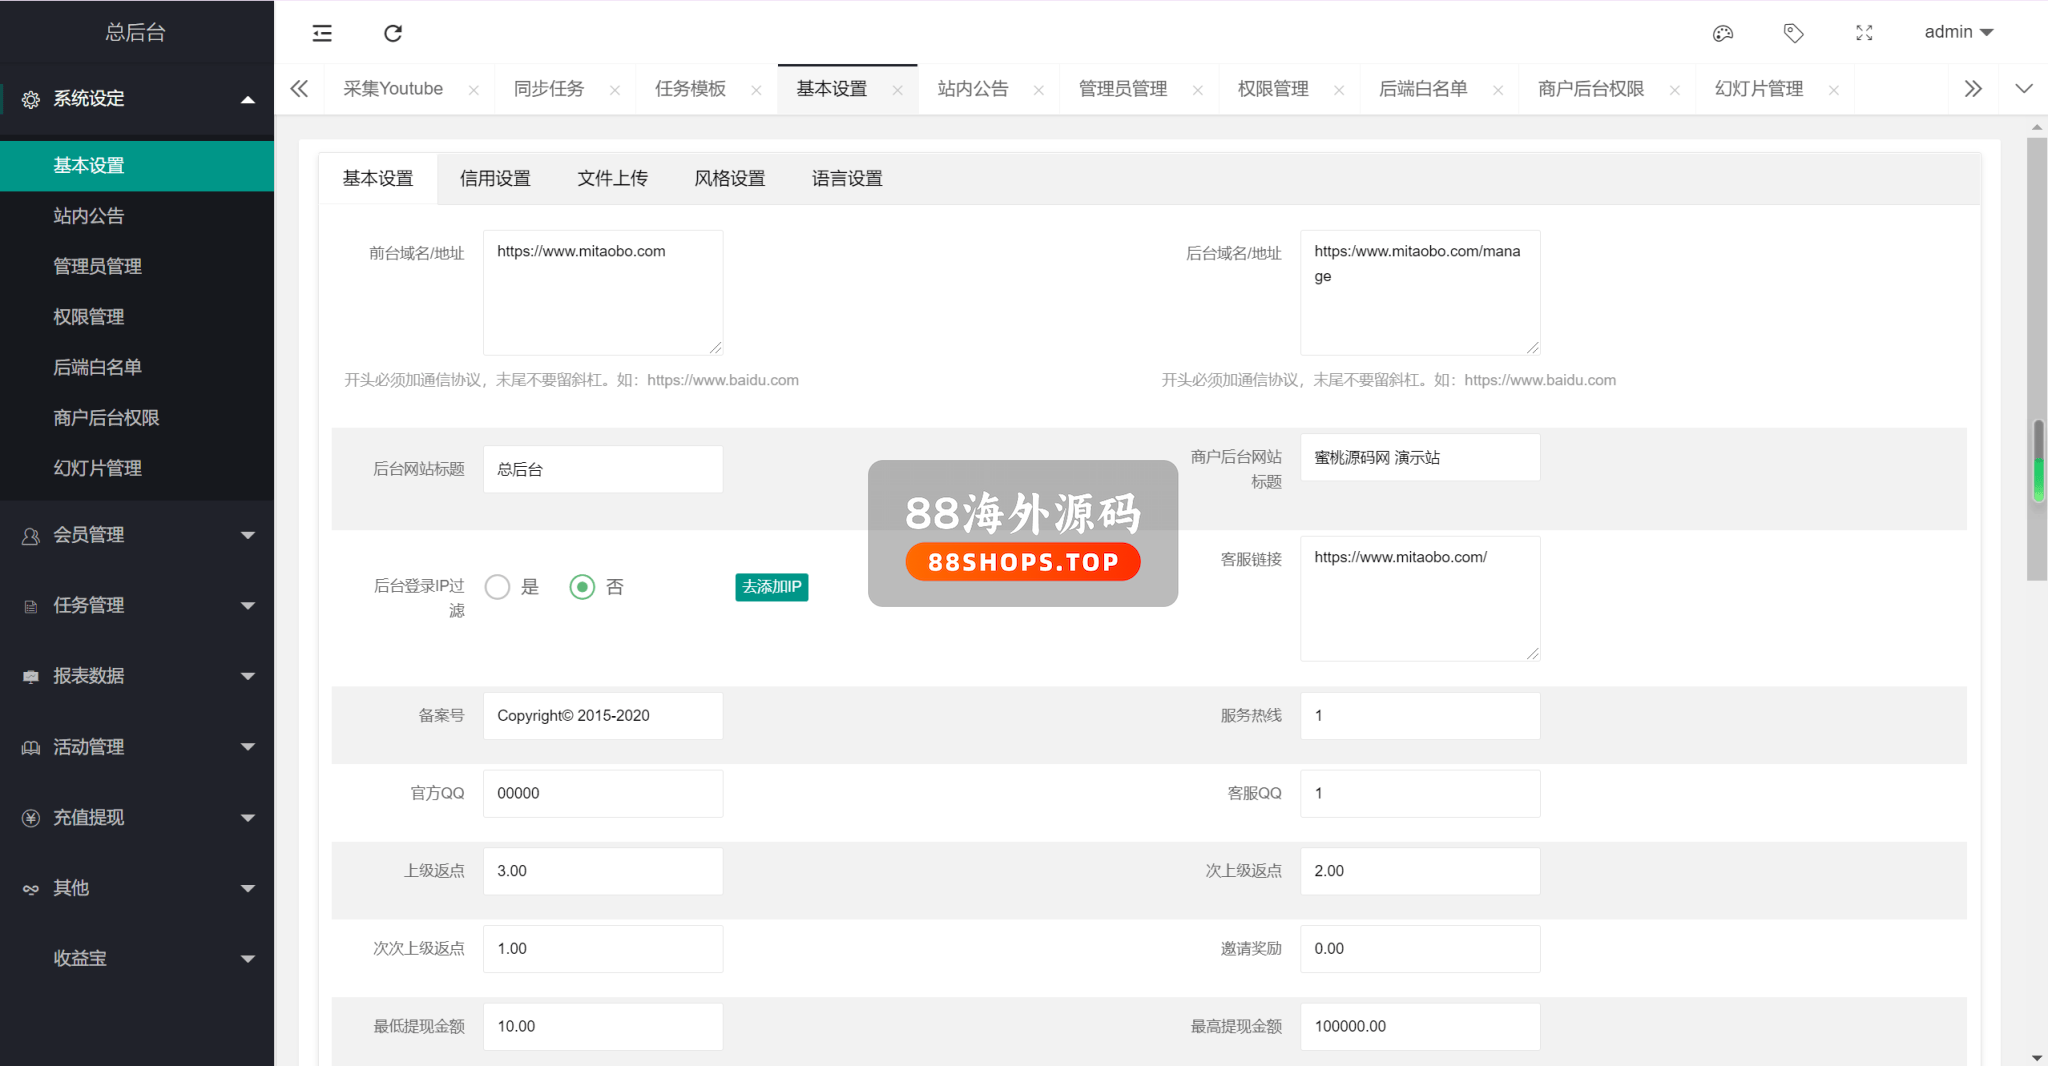Toggle fullscreen mode icon

[x=1864, y=33]
